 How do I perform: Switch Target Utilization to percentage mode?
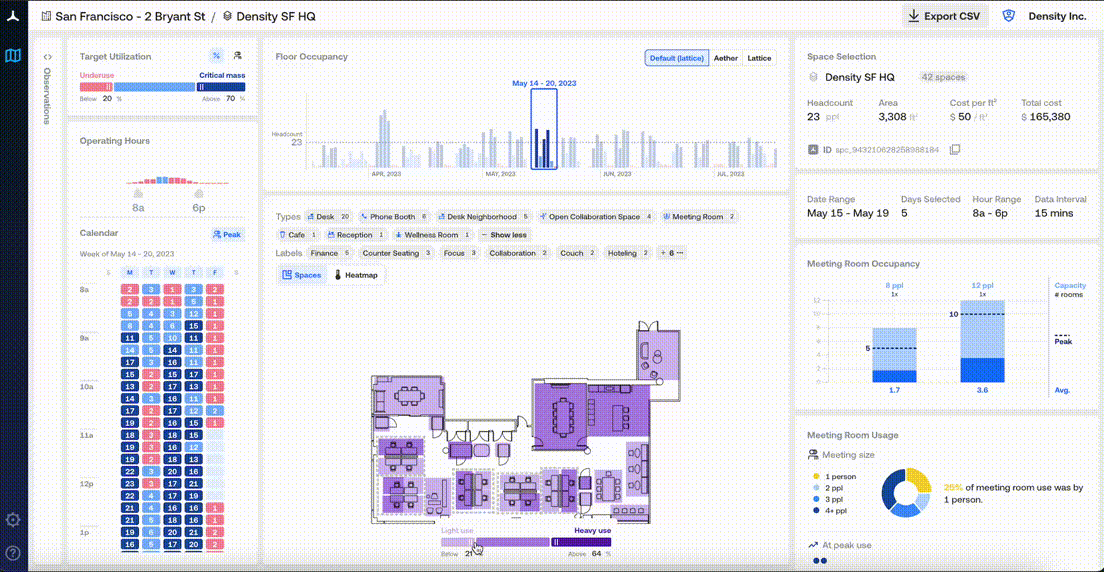coord(217,56)
